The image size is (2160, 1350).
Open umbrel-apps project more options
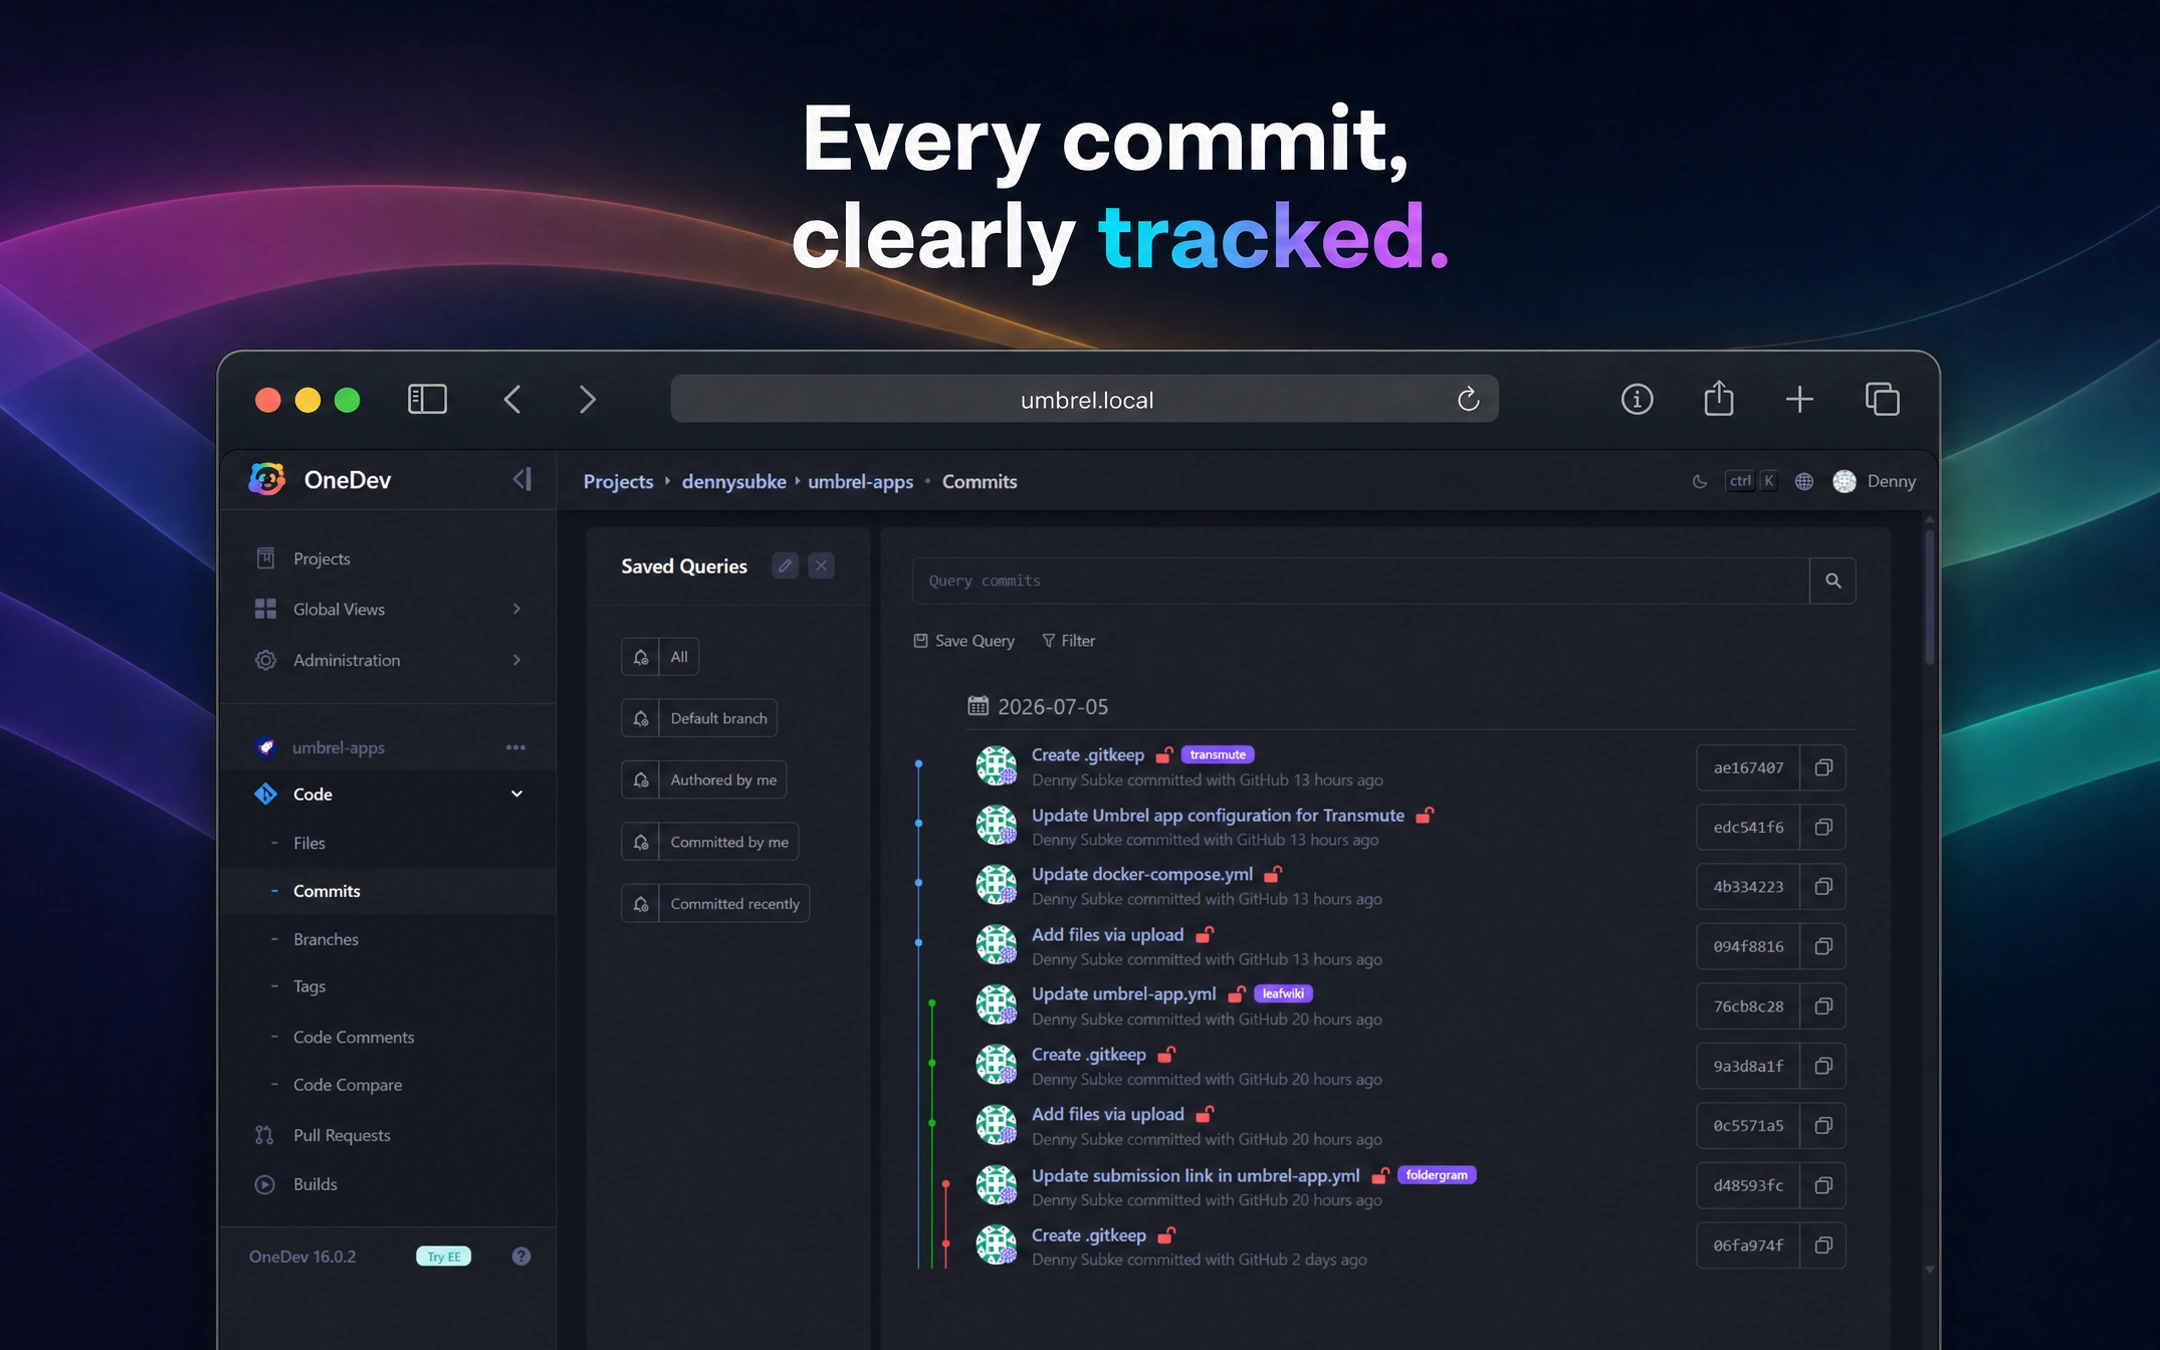[x=516, y=747]
